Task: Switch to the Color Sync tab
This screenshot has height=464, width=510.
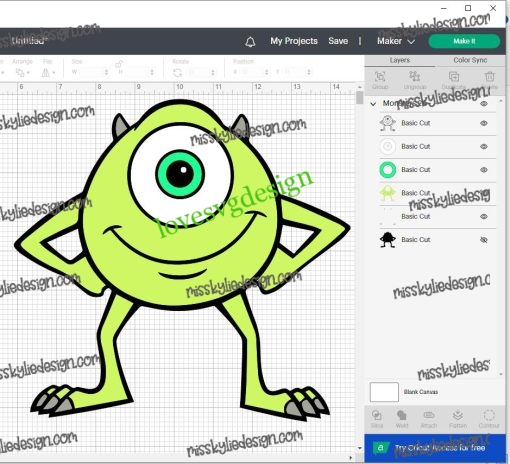Action: (470, 60)
